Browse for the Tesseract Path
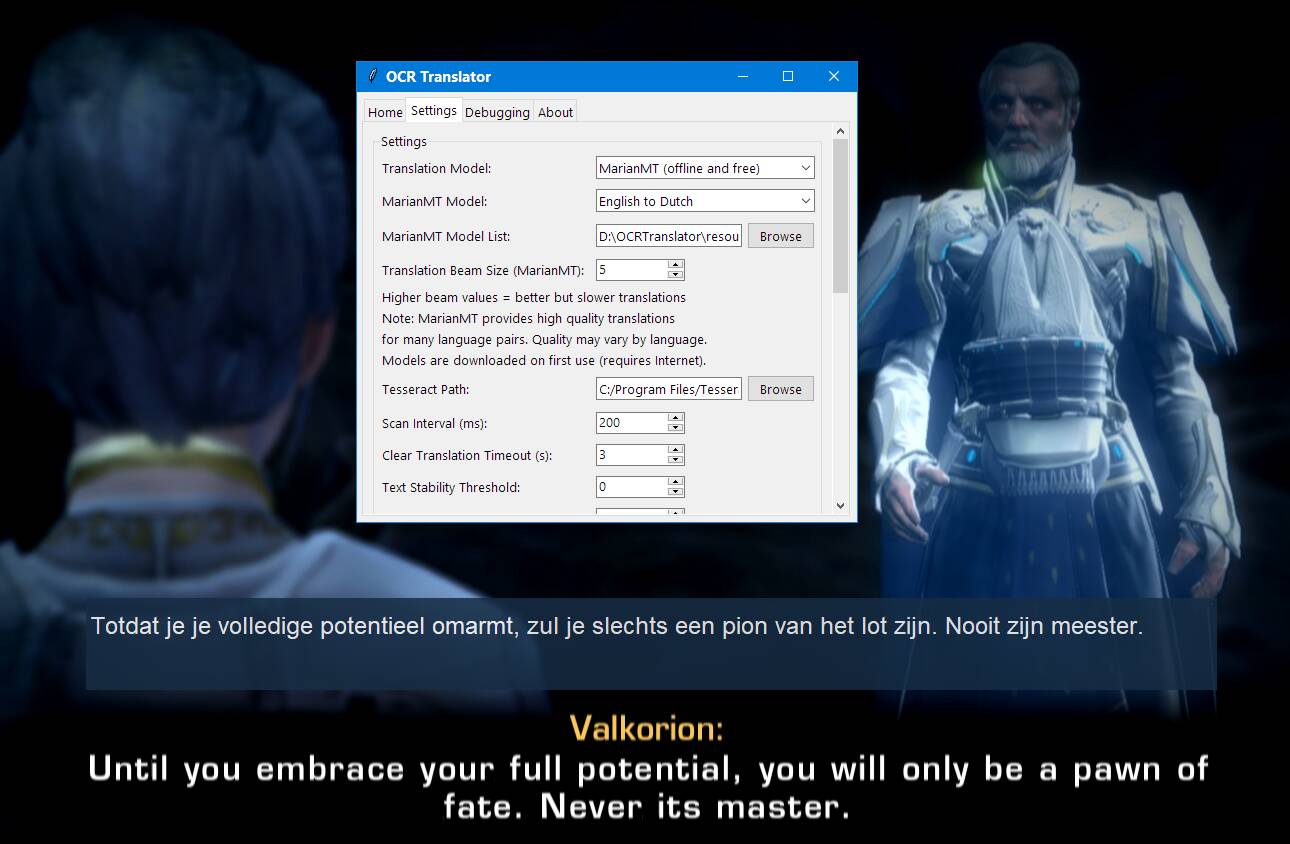This screenshot has height=844, width=1290. (x=780, y=389)
